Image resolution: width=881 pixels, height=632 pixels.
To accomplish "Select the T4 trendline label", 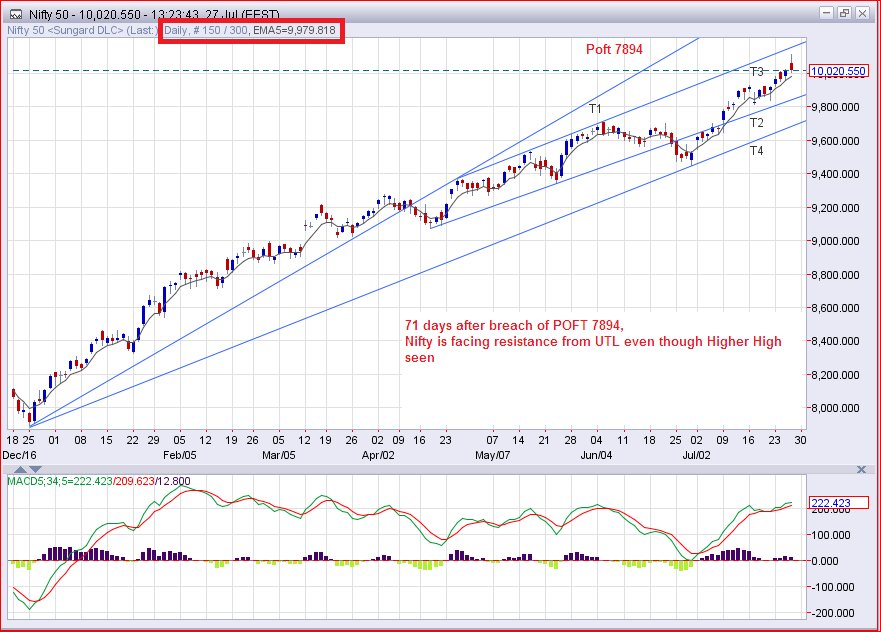I will click(756, 151).
